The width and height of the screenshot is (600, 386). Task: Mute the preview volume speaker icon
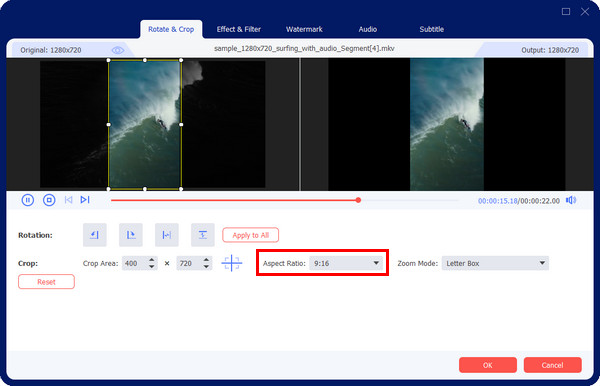click(571, 200)
